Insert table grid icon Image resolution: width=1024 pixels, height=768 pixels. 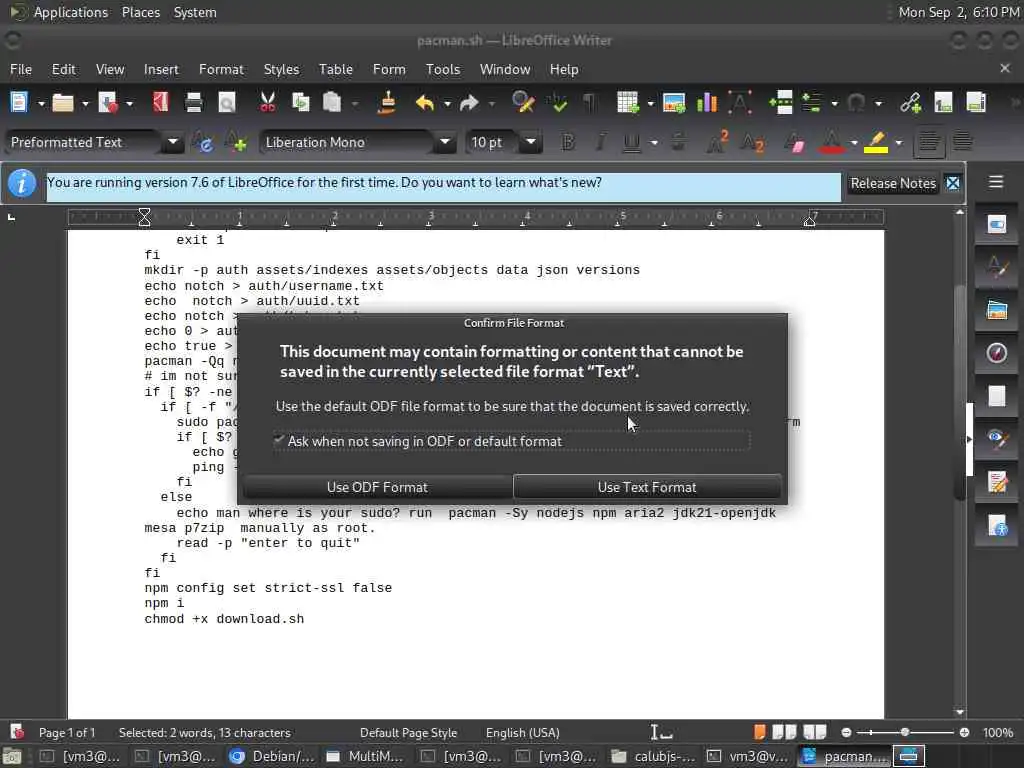(628, 103)
